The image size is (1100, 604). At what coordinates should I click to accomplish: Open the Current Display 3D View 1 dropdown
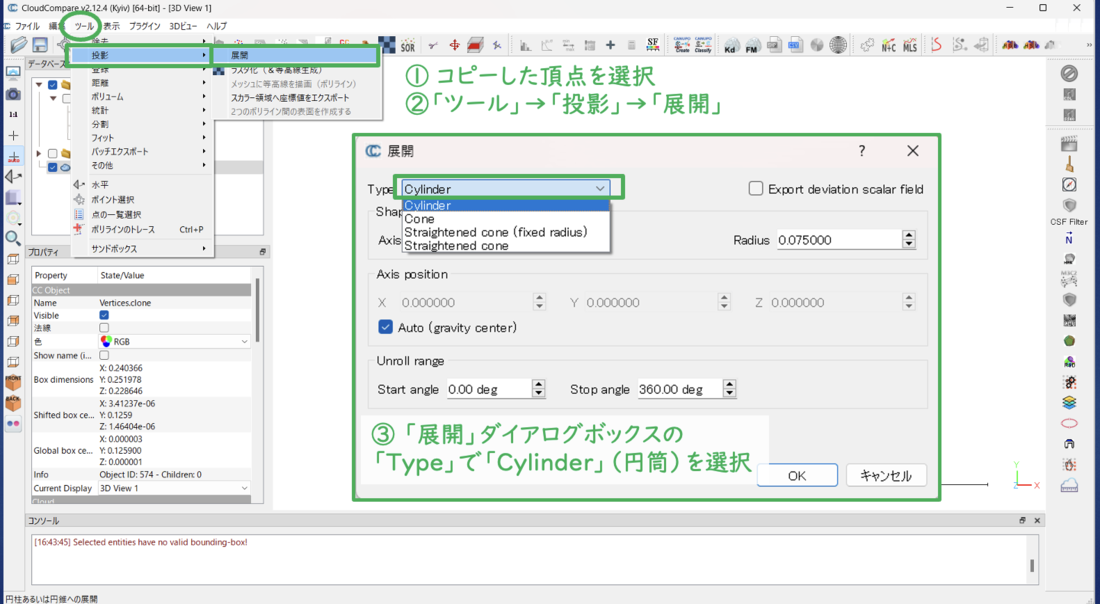[174, 488]
